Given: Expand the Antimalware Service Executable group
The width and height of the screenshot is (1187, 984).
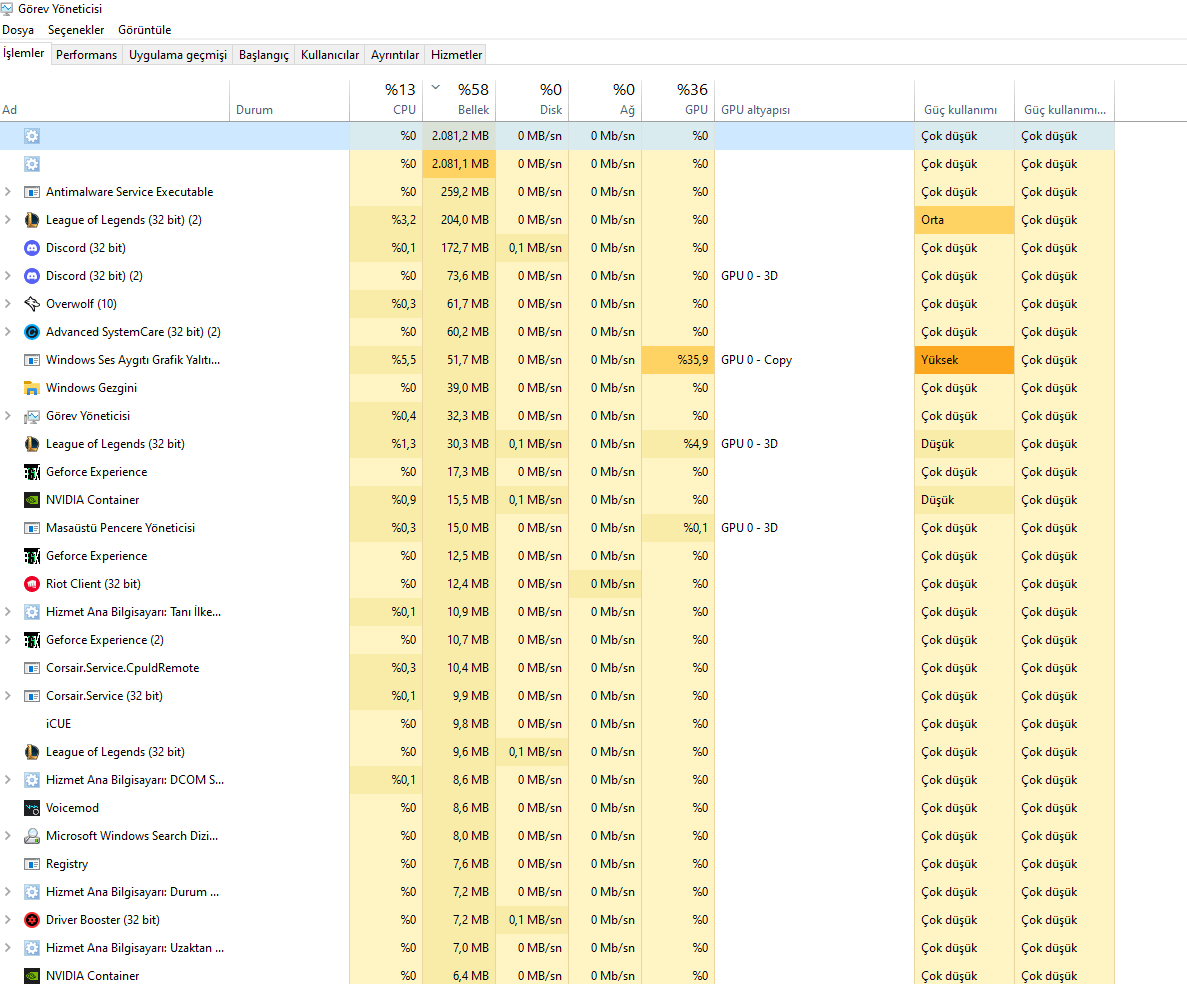Looking at the screenshot, I should point(8,192).
